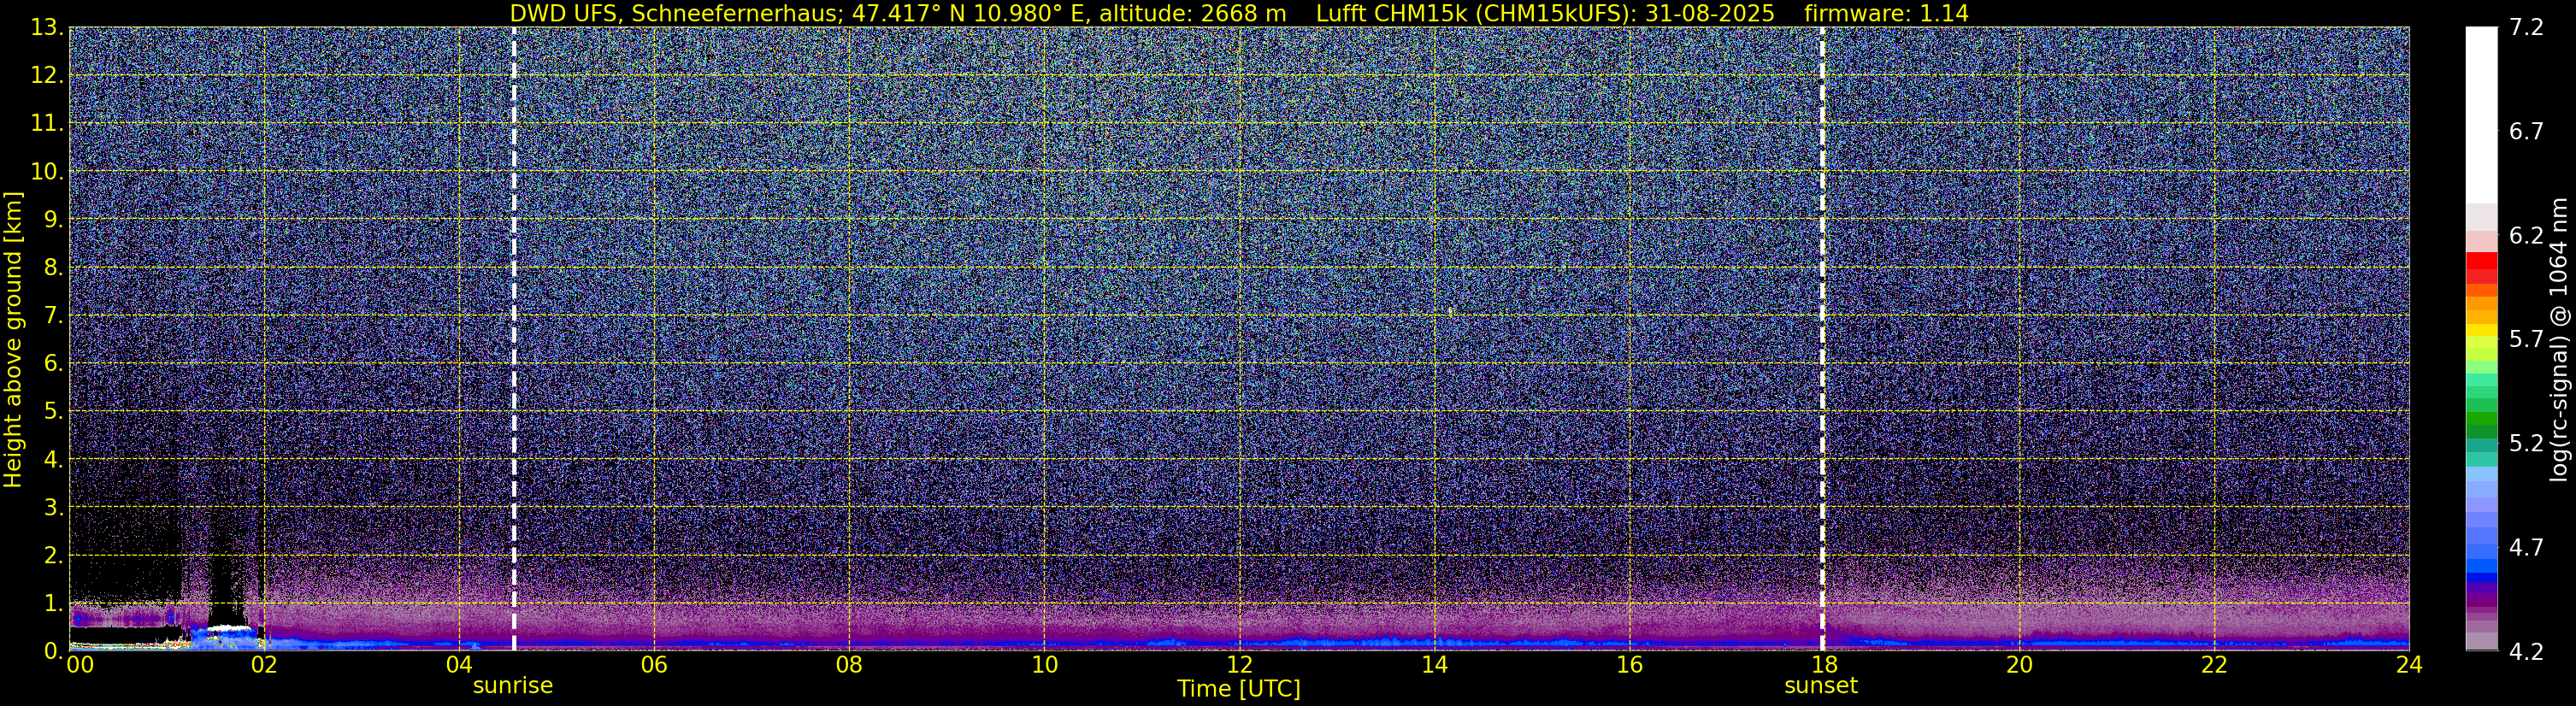
Task: Click the colorbar value '5.7'
Action: (2526, 340)
